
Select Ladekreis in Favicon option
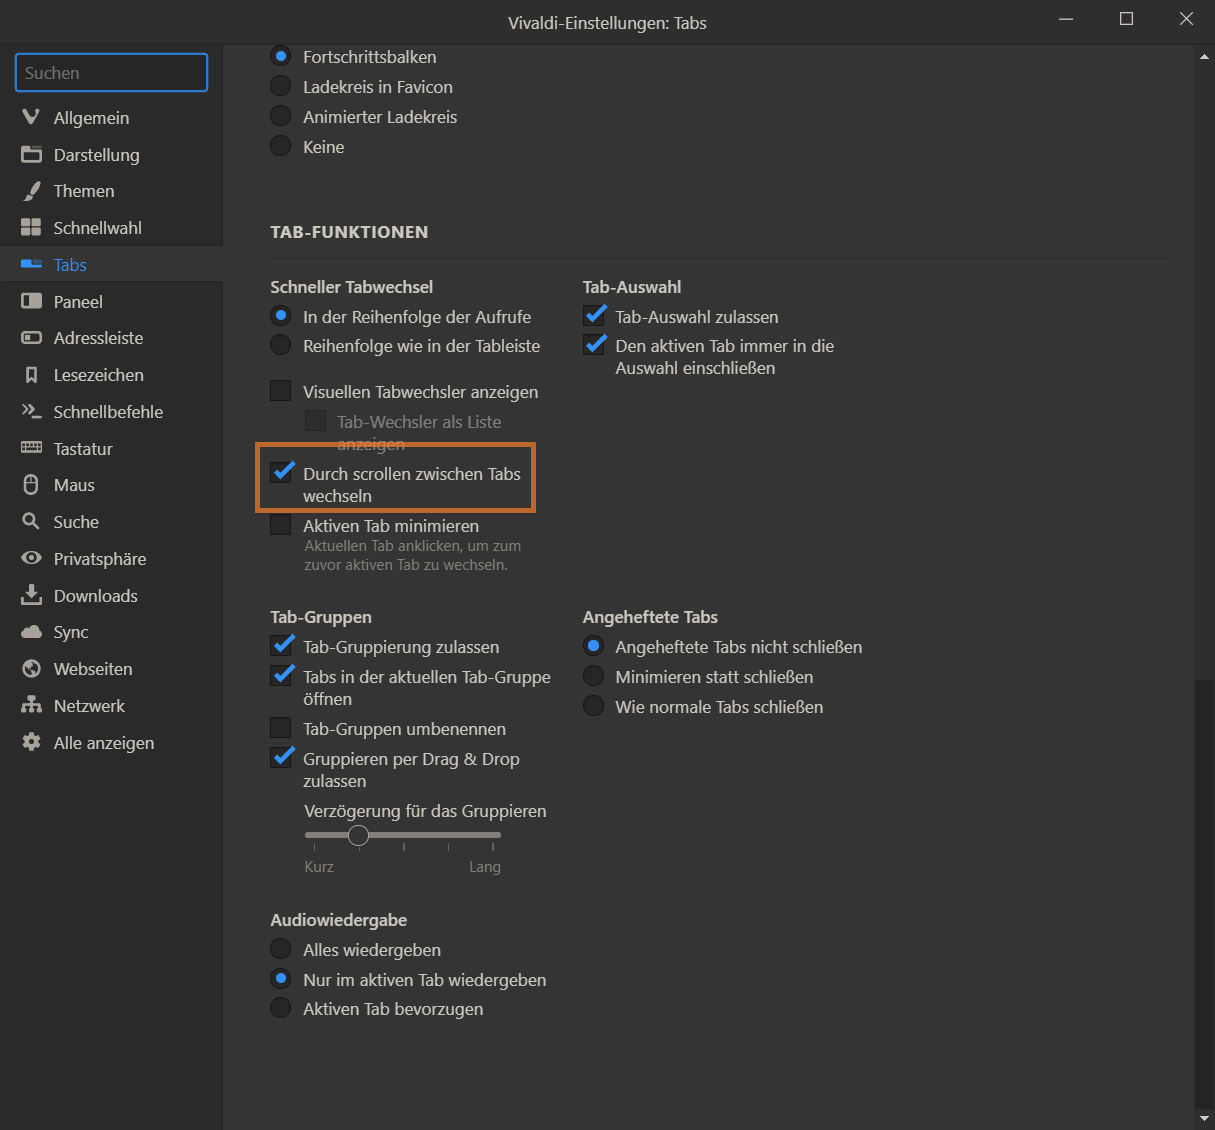(281, 86)
